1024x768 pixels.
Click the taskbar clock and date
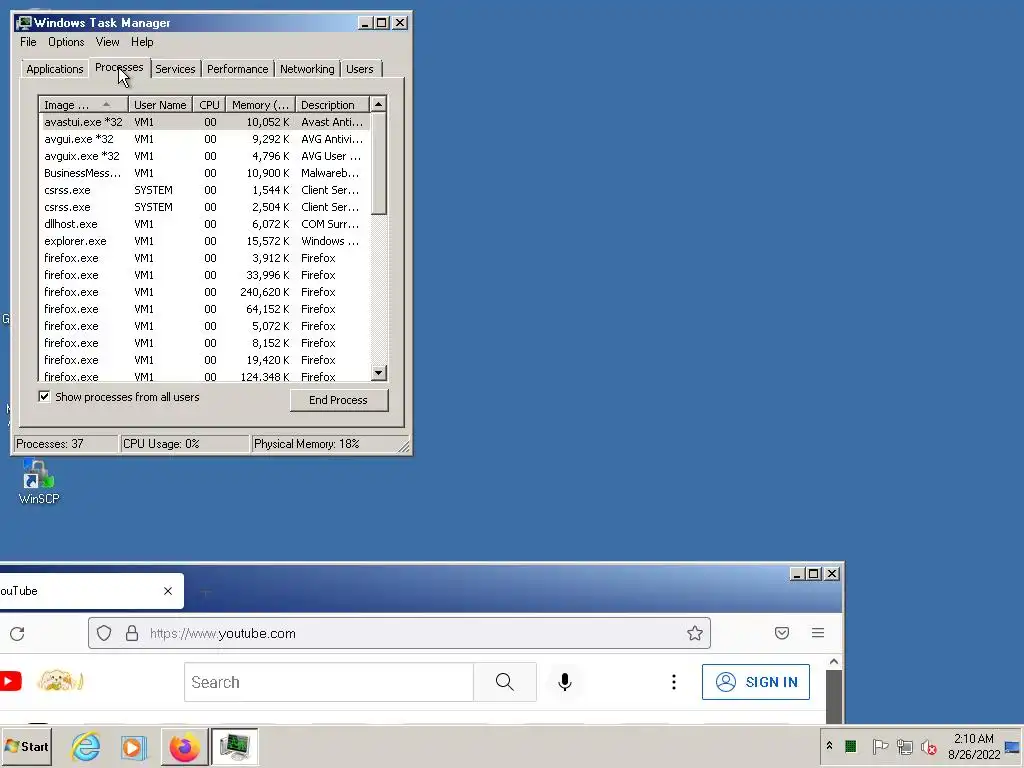pos(974,746)
